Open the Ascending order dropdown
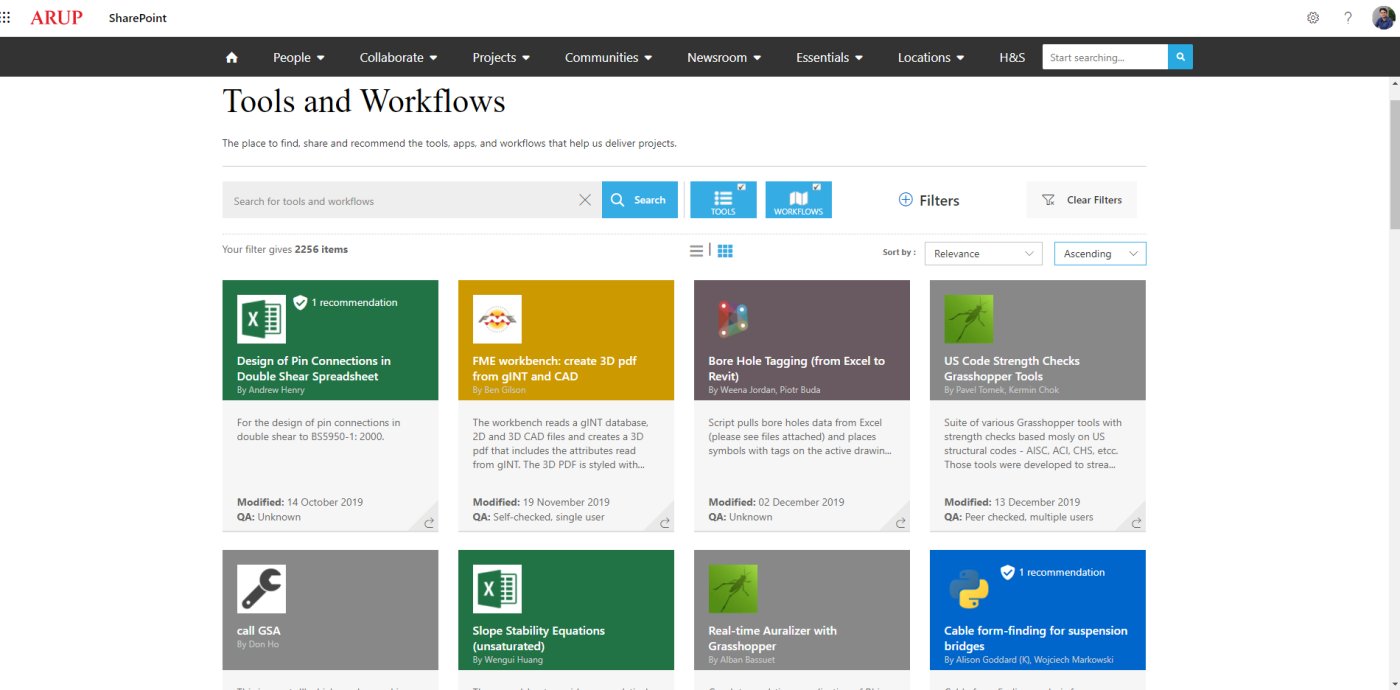 pos(1100,254)
